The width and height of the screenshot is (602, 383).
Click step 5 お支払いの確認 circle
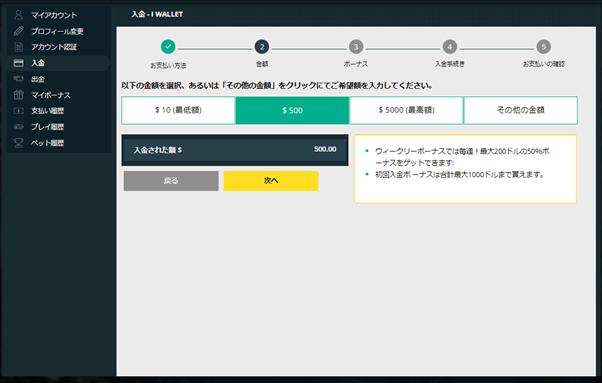[543, 47]
